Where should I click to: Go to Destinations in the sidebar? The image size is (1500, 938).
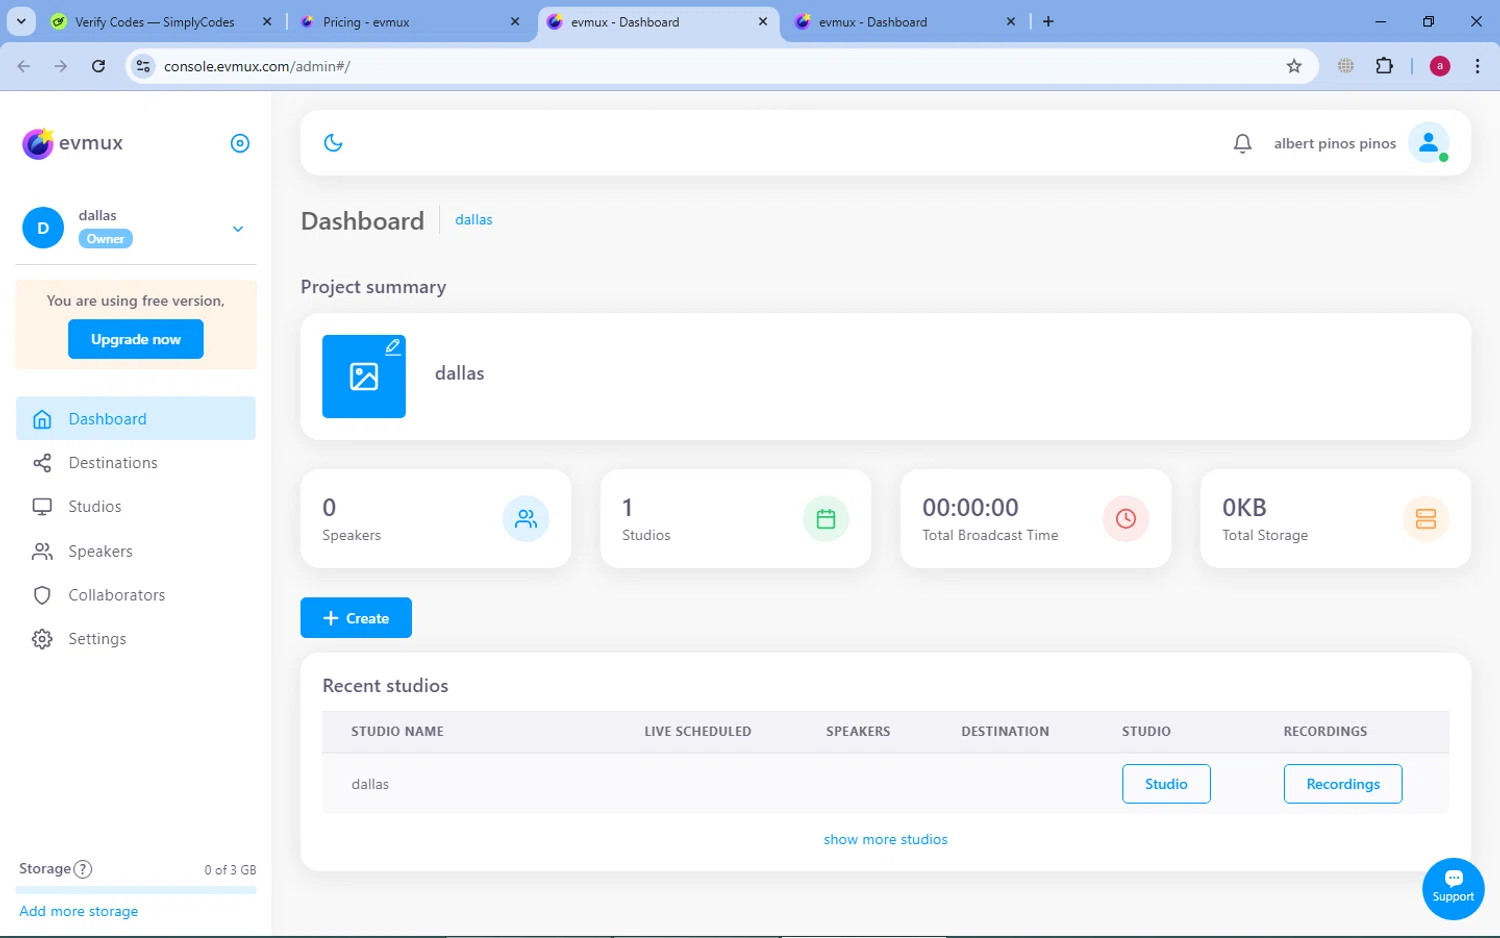point(113,463)
